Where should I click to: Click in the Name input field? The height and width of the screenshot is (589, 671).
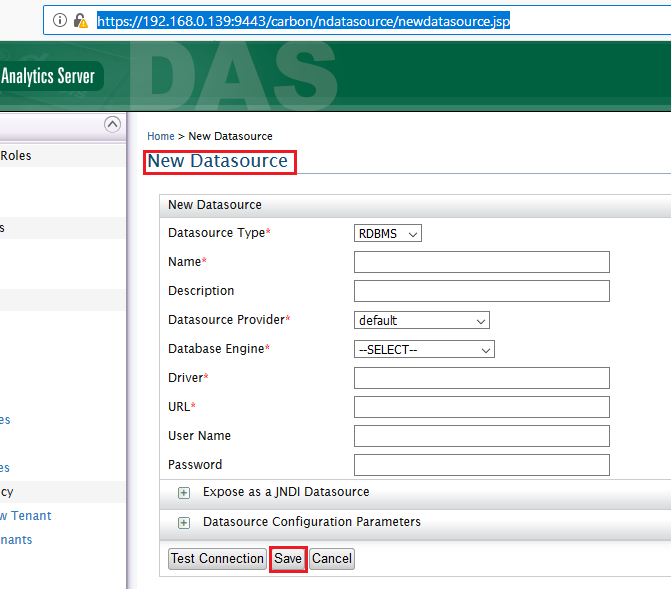click(x=481, y=262)
